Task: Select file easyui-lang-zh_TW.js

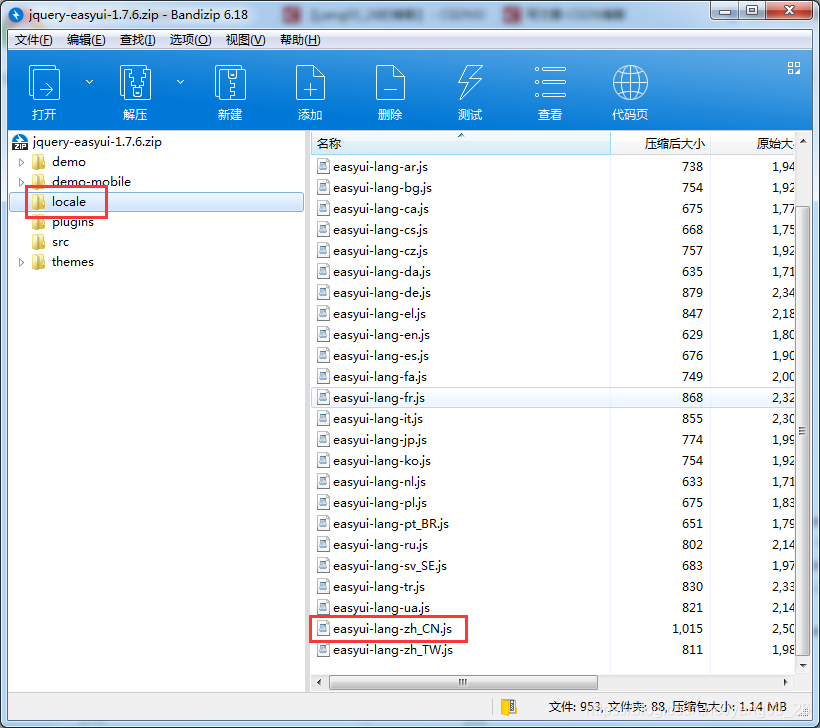Action: coord(393,650)
